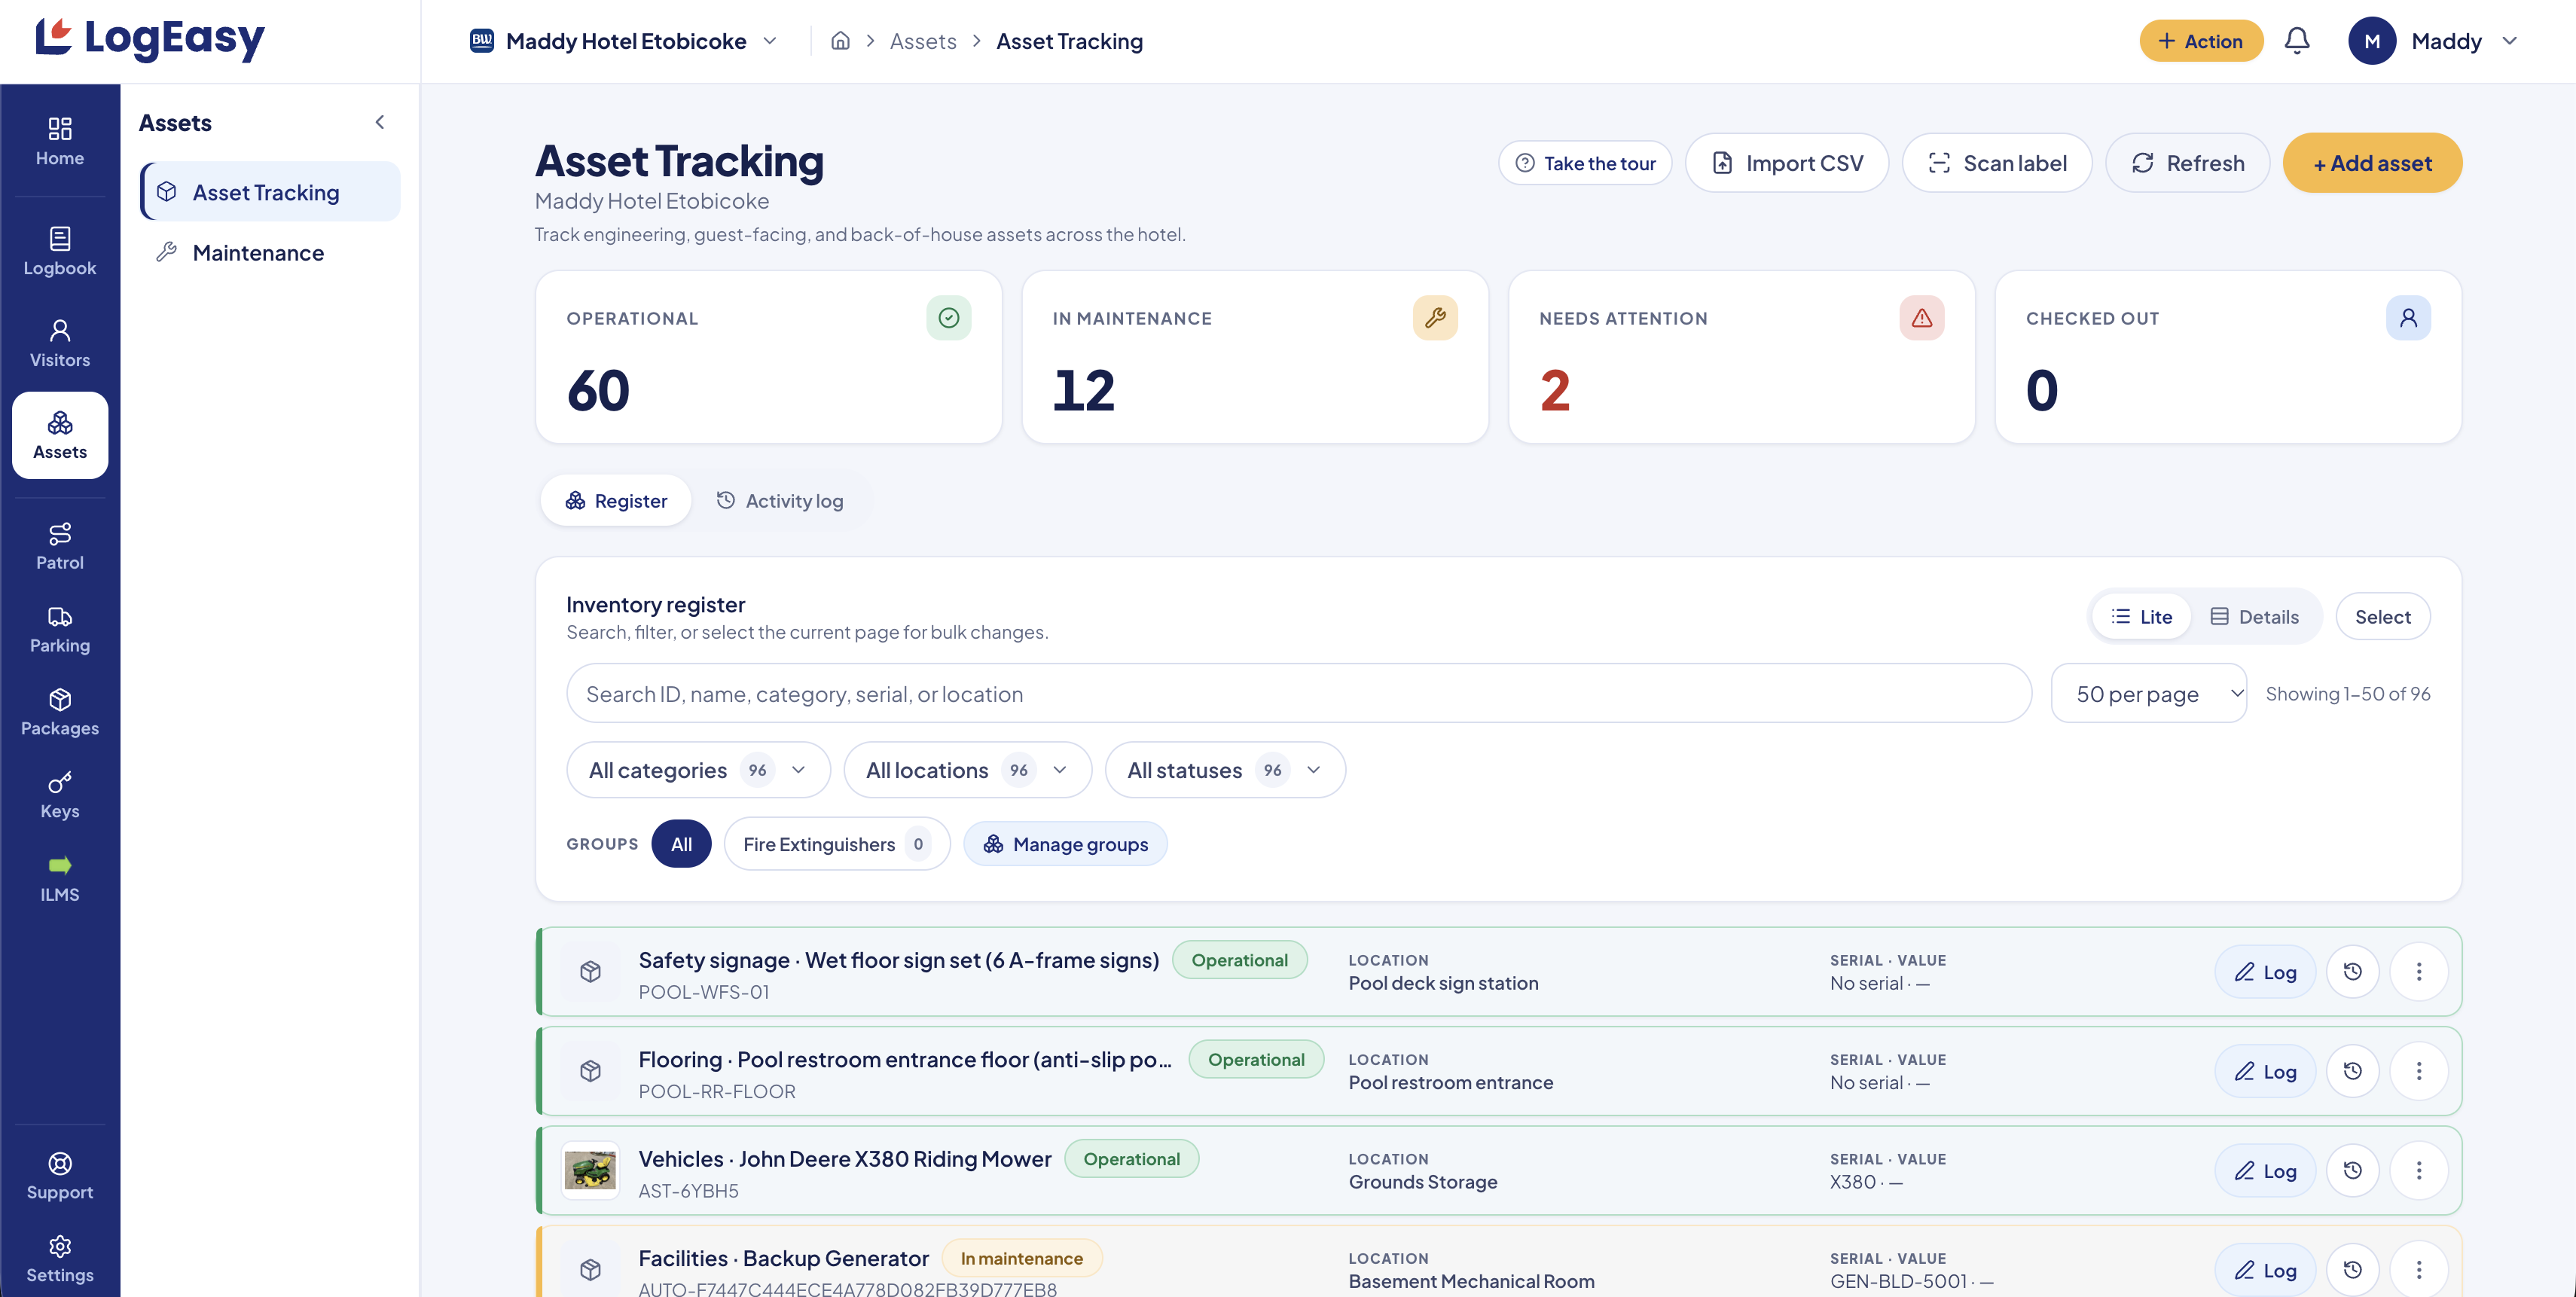Image resolution: width=2576 pixels, height=1297 pixels.
Task: Click Scan label
Action: (1996, 163)
